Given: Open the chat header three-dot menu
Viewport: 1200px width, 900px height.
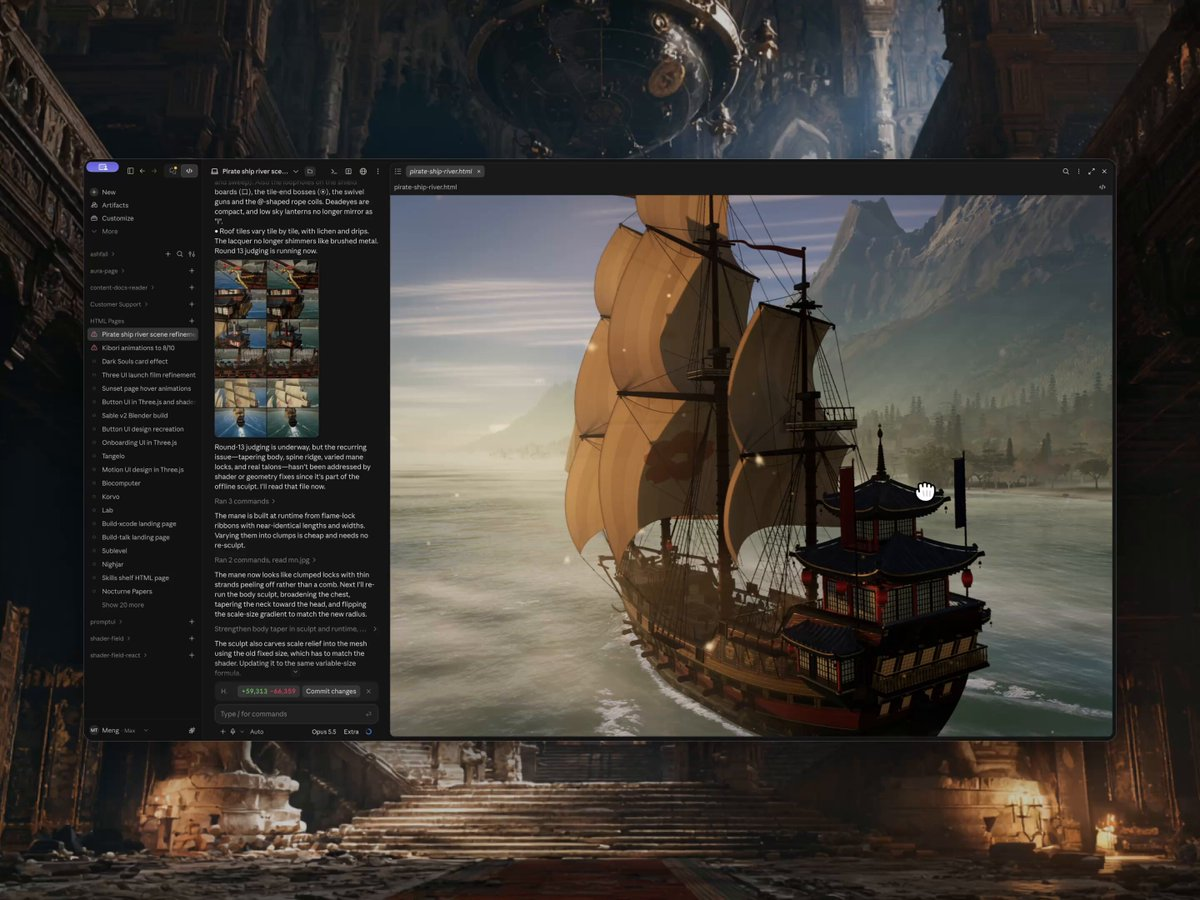Looking at the screenshot, I should pos(377,171).
